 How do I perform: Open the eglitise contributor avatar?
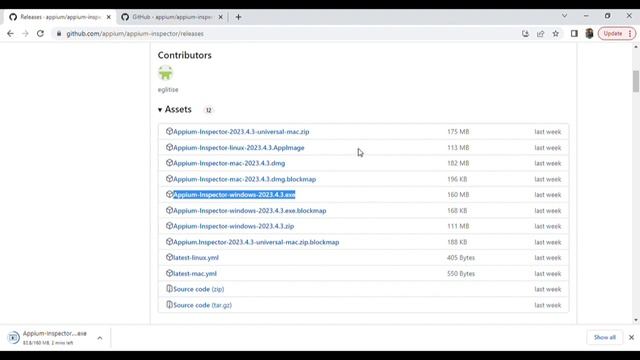click(165, 73)
